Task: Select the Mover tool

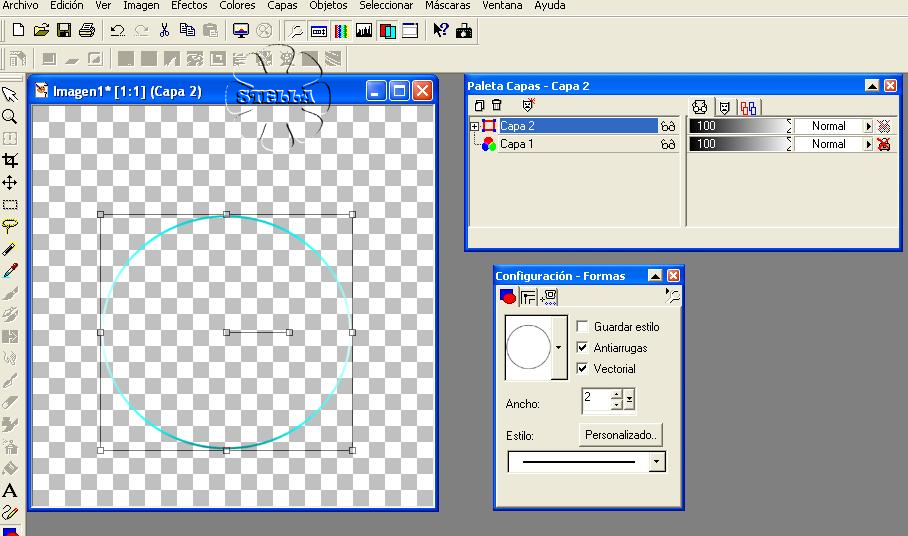Action: pos(10,182)
